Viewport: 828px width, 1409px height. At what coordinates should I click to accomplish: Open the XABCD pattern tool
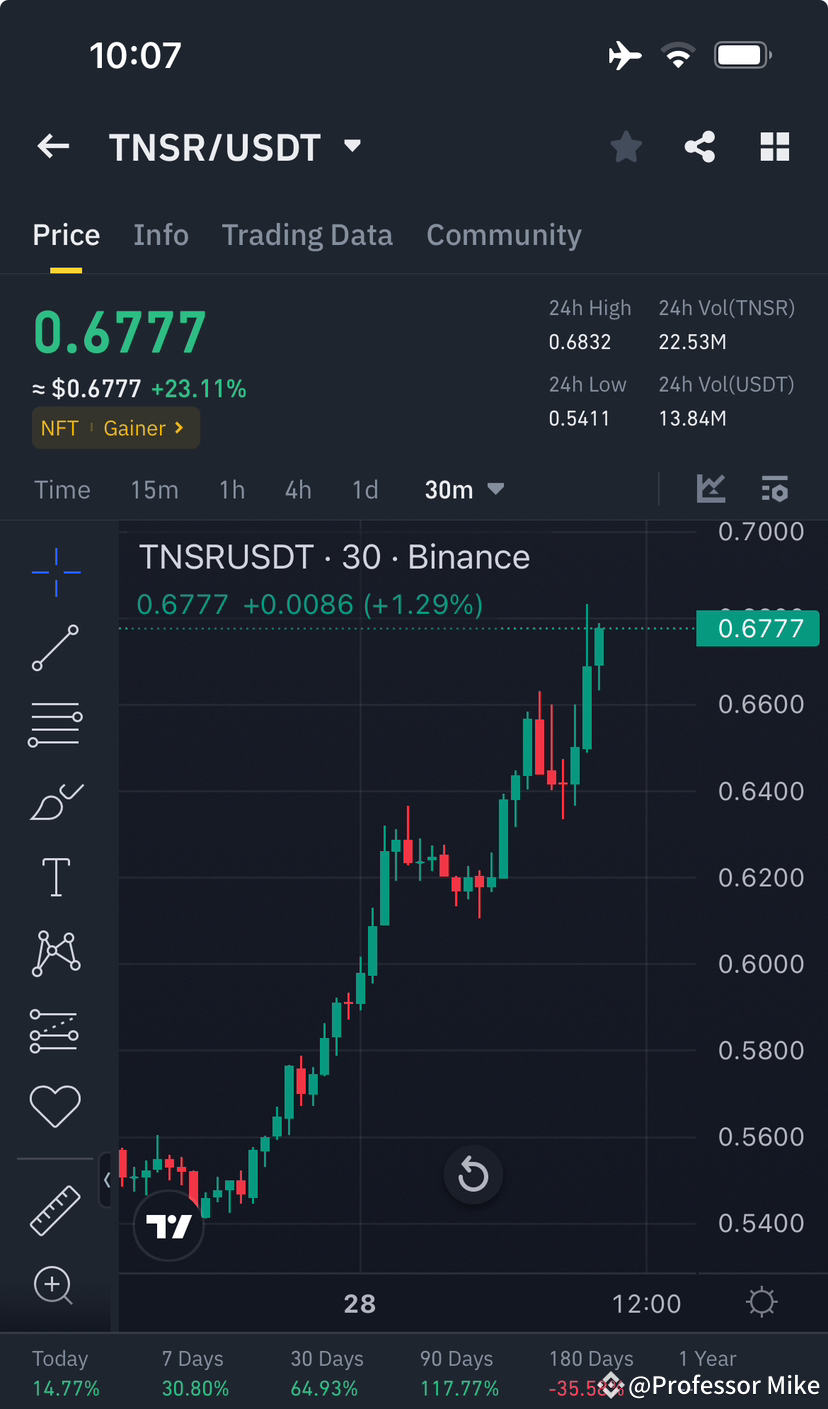tap(55, 952)
